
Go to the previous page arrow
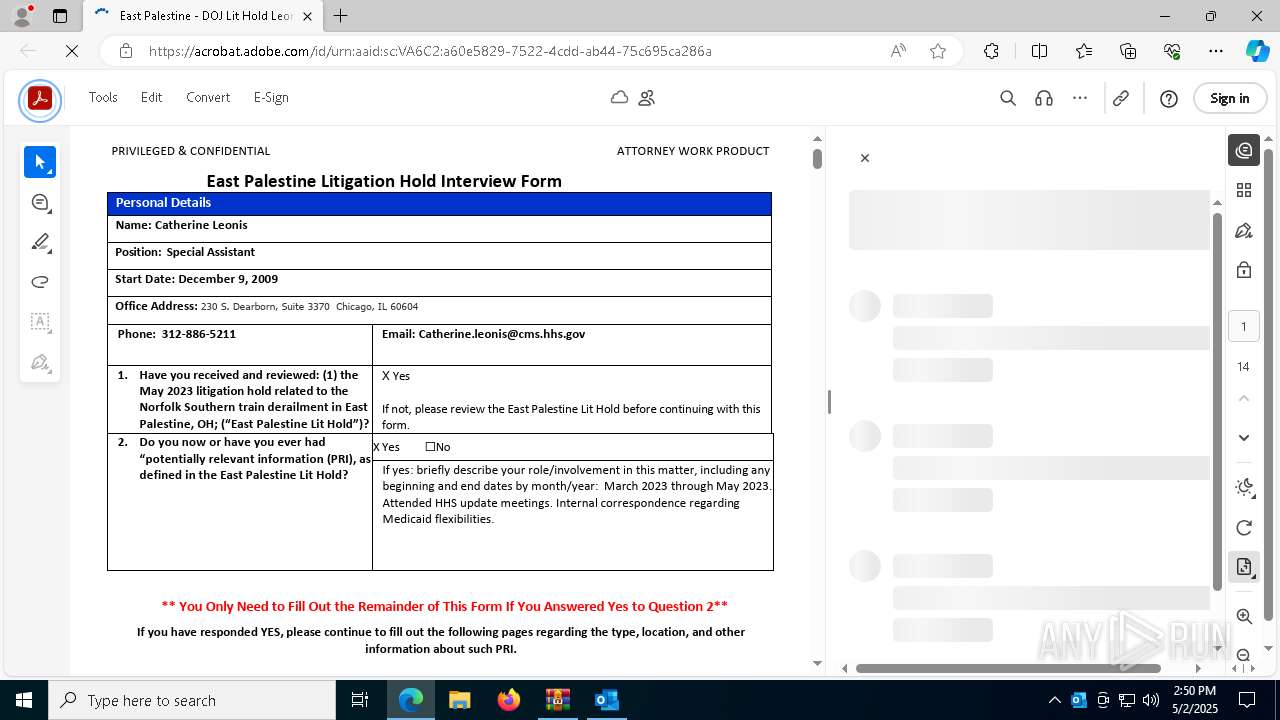click(x=1244, y=398)
